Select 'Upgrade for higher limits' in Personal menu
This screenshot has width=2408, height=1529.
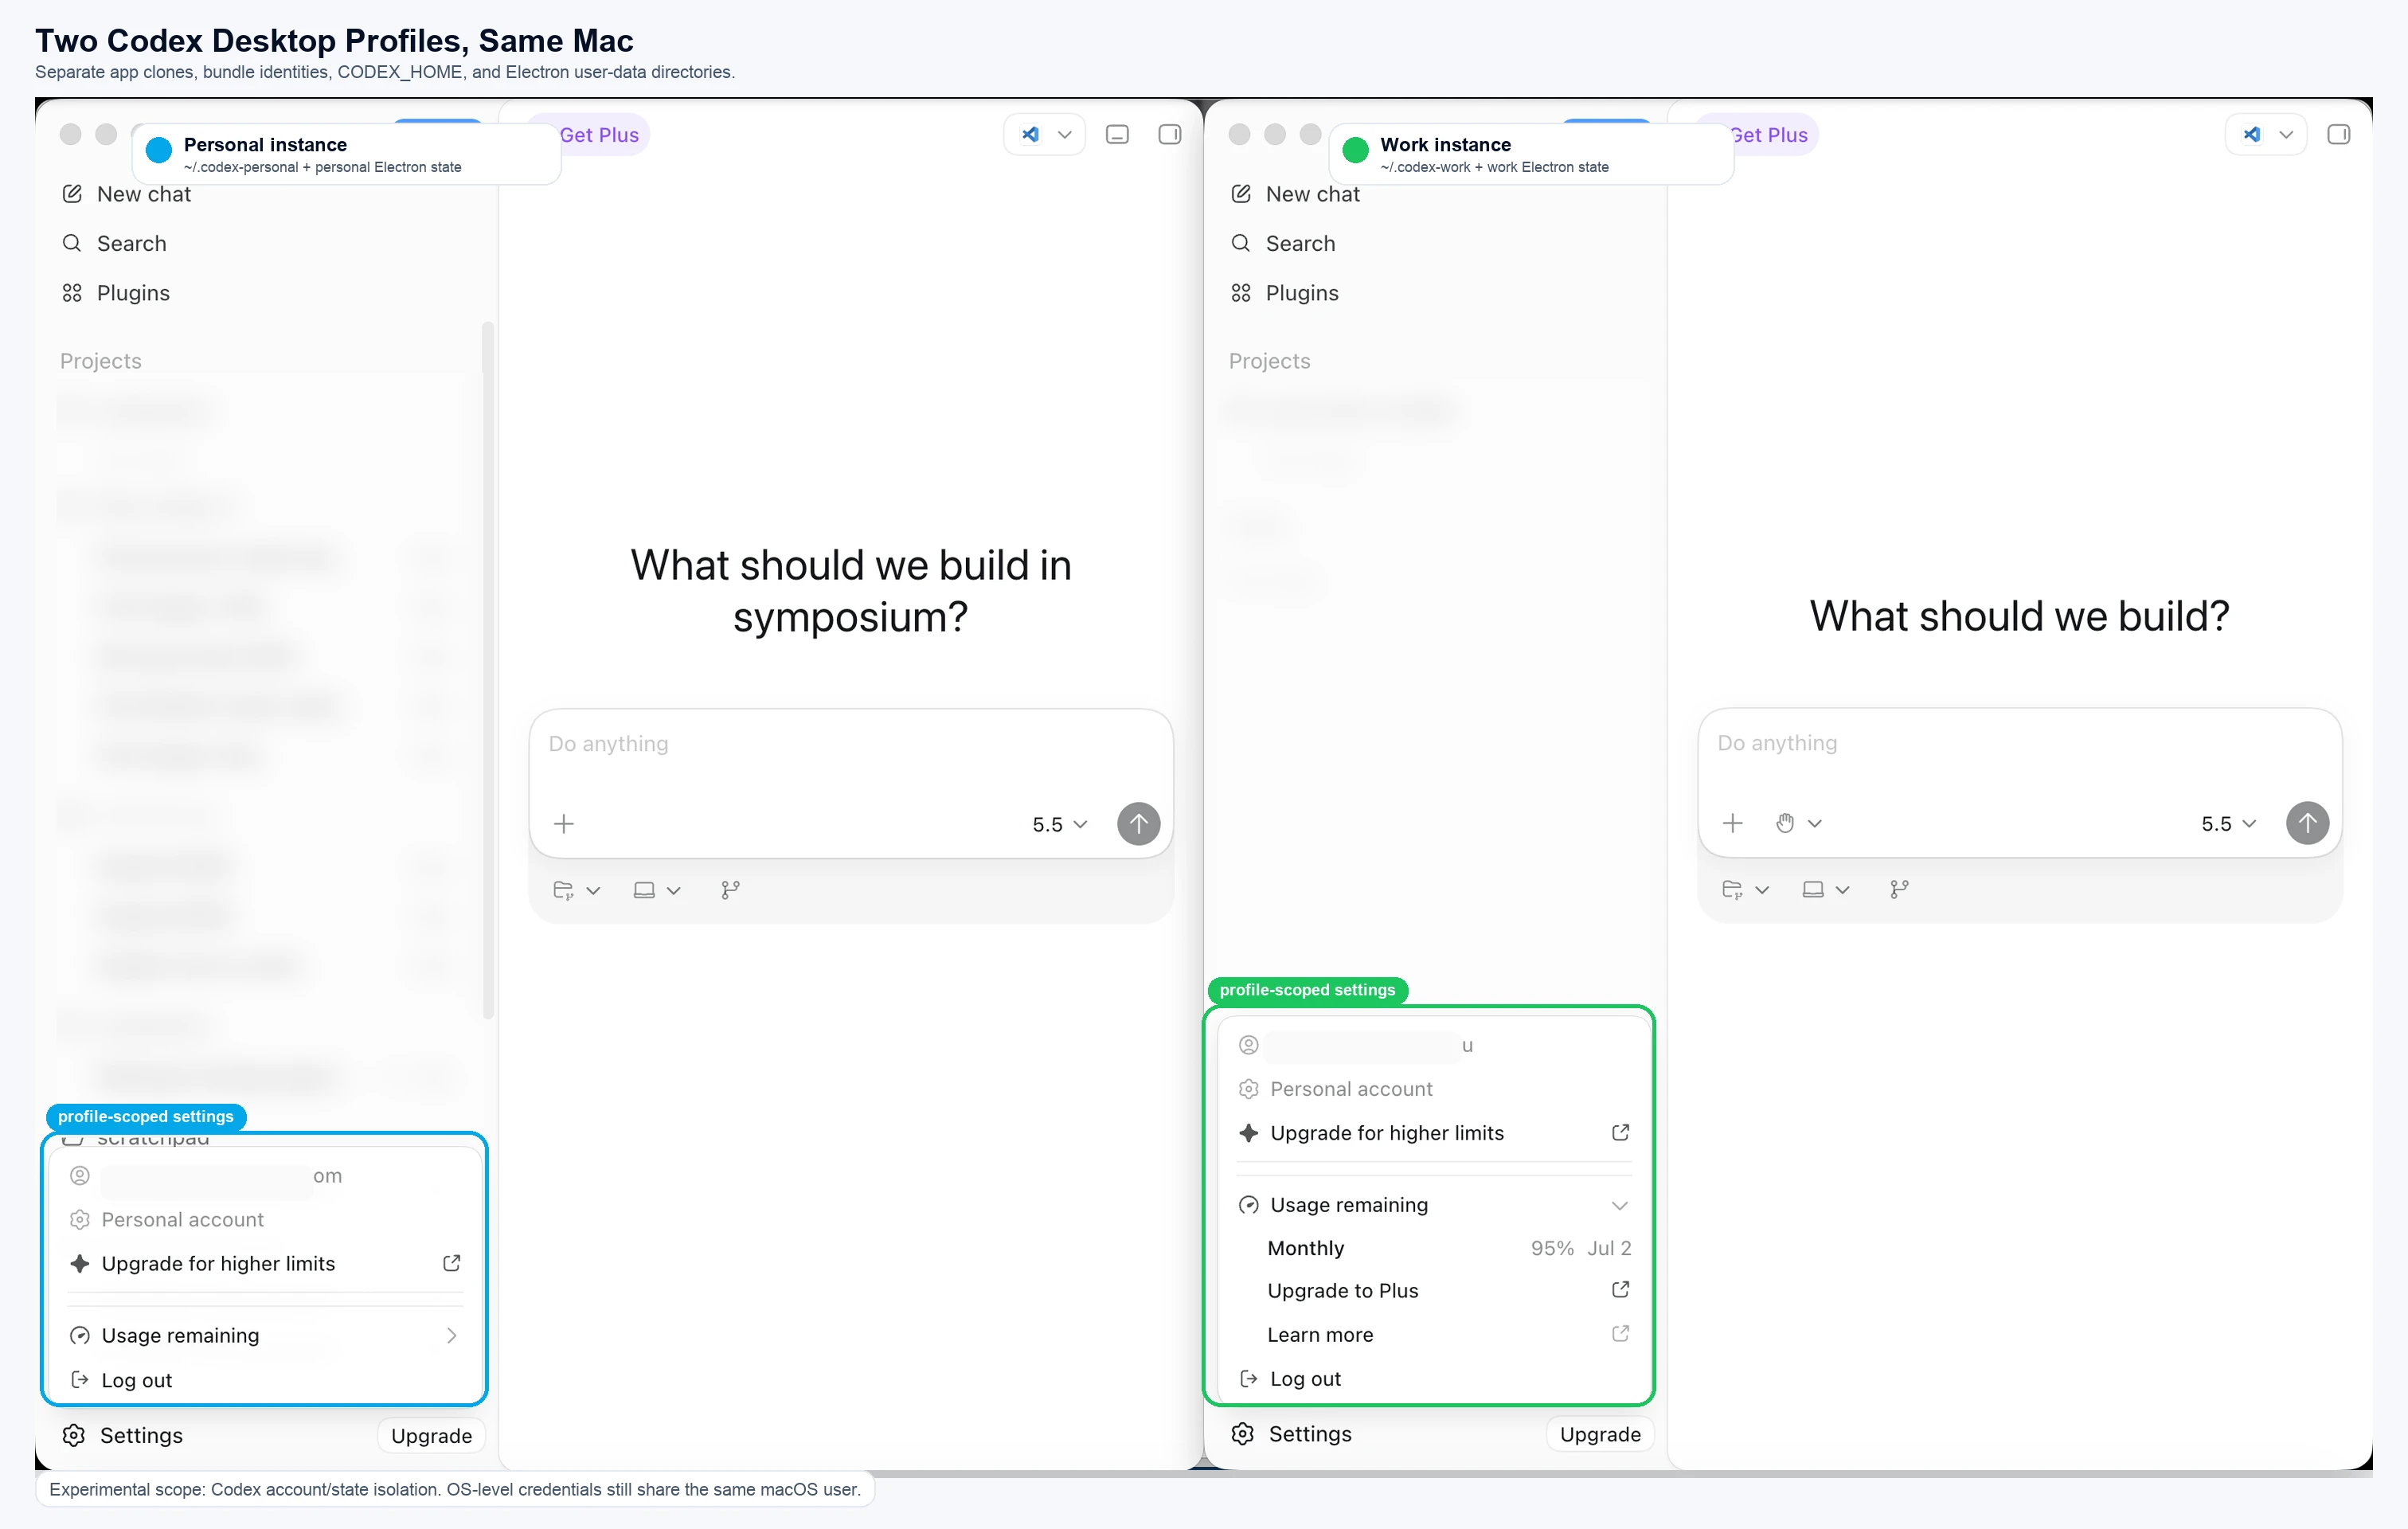[x=265, y=1264]
